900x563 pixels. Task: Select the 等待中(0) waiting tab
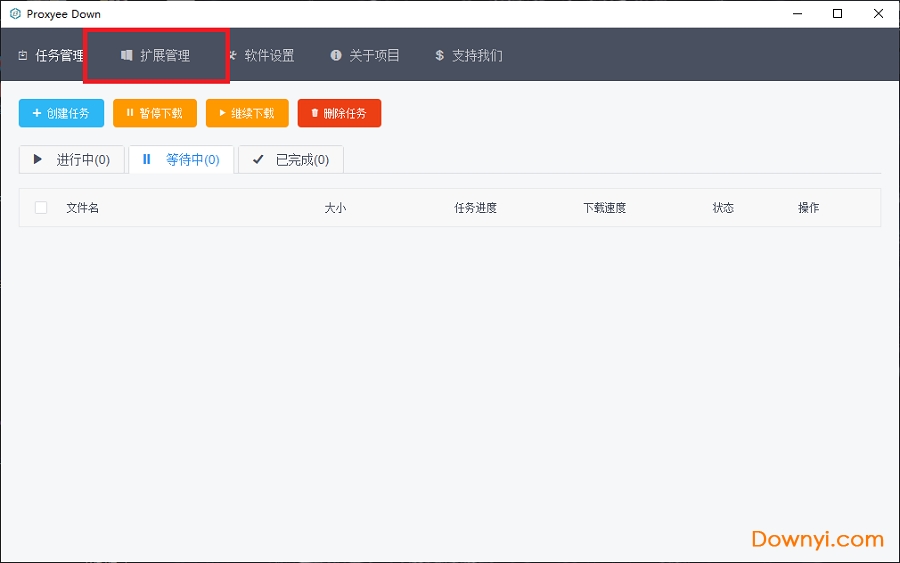(x=181, y=160)
